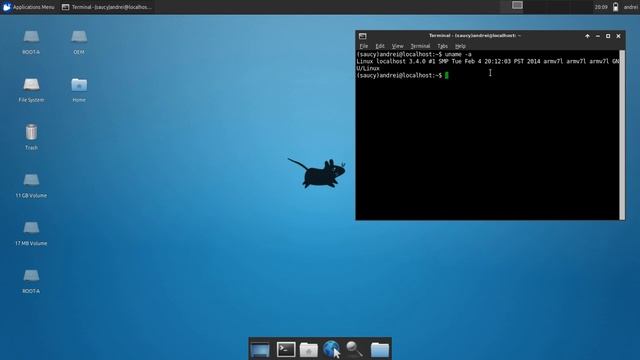Viewport: 640px width, 360px height.
Task: Click the 20:09 clock in the panel
Action: tap(601, 7)
